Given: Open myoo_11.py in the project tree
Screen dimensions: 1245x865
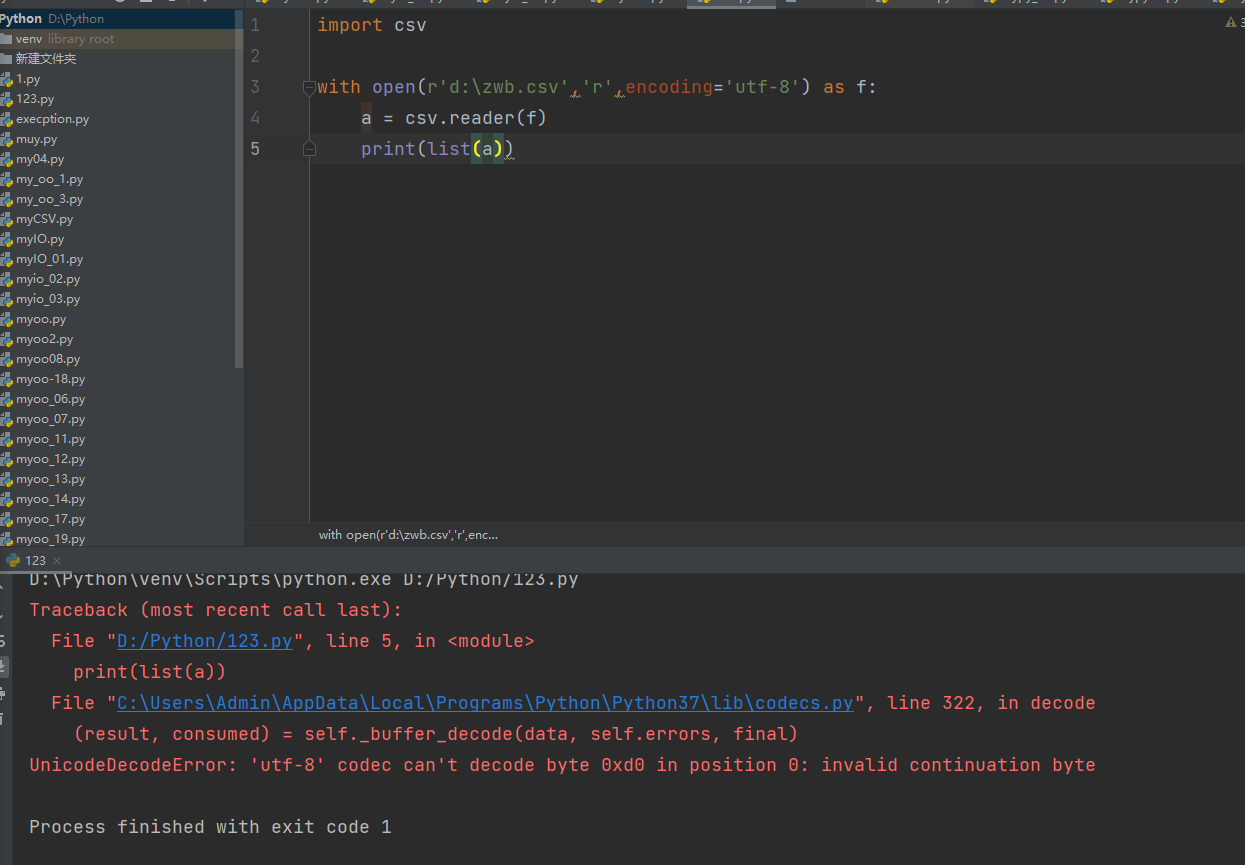Looking at the screenshot, I should click(x=50, y=439).
